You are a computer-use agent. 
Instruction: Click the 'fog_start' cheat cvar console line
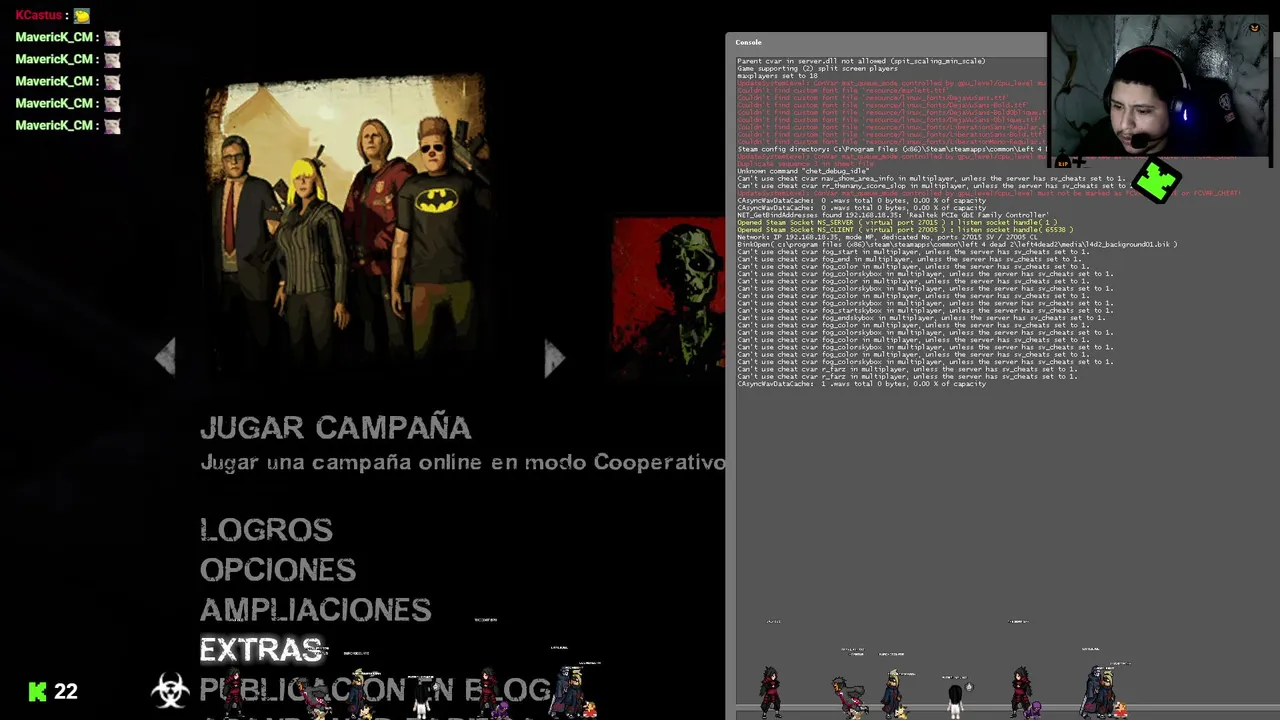coord(913,252)
